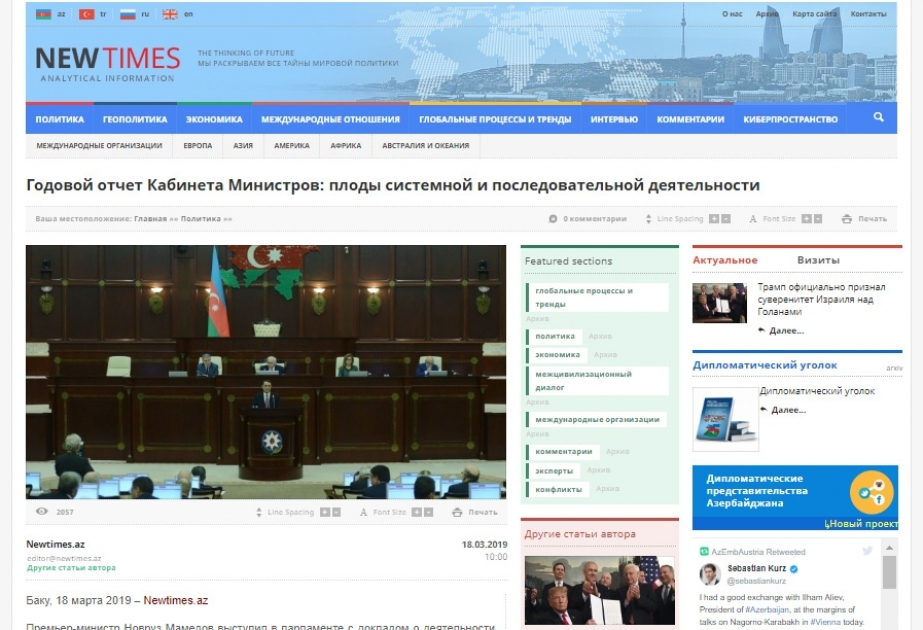The image size is (923, 630).
Task: Decrease line spacing below article photo
Action: pos(336,512)
